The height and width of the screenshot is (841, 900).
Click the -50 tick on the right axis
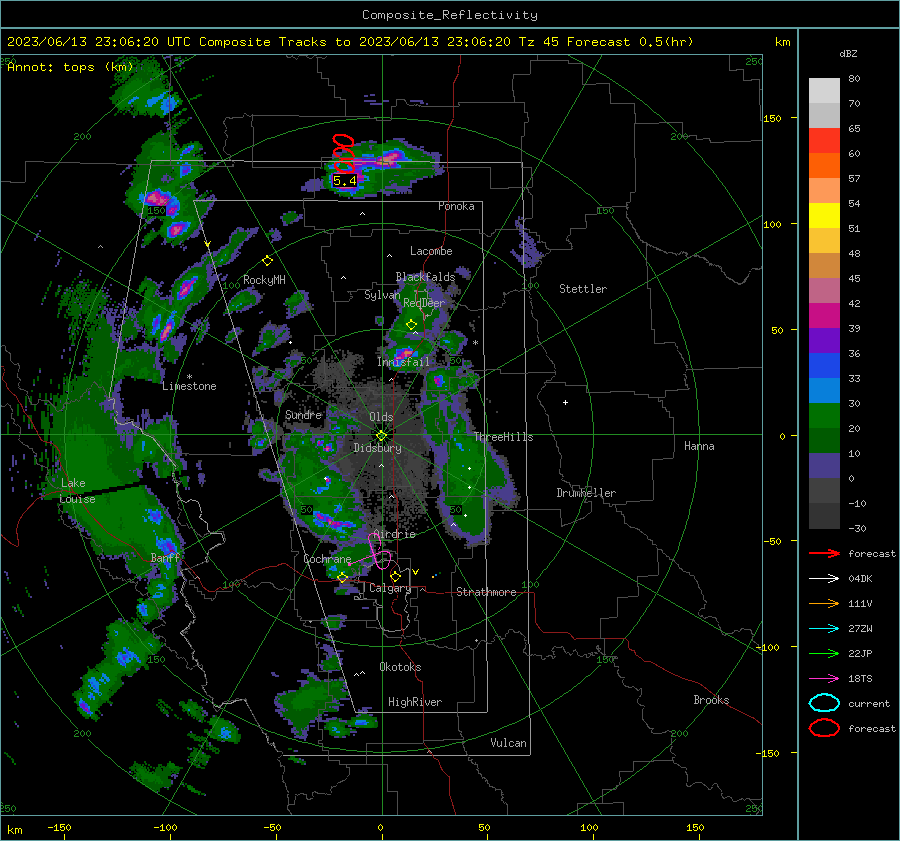pyautogui.click(x=772, y=541)
